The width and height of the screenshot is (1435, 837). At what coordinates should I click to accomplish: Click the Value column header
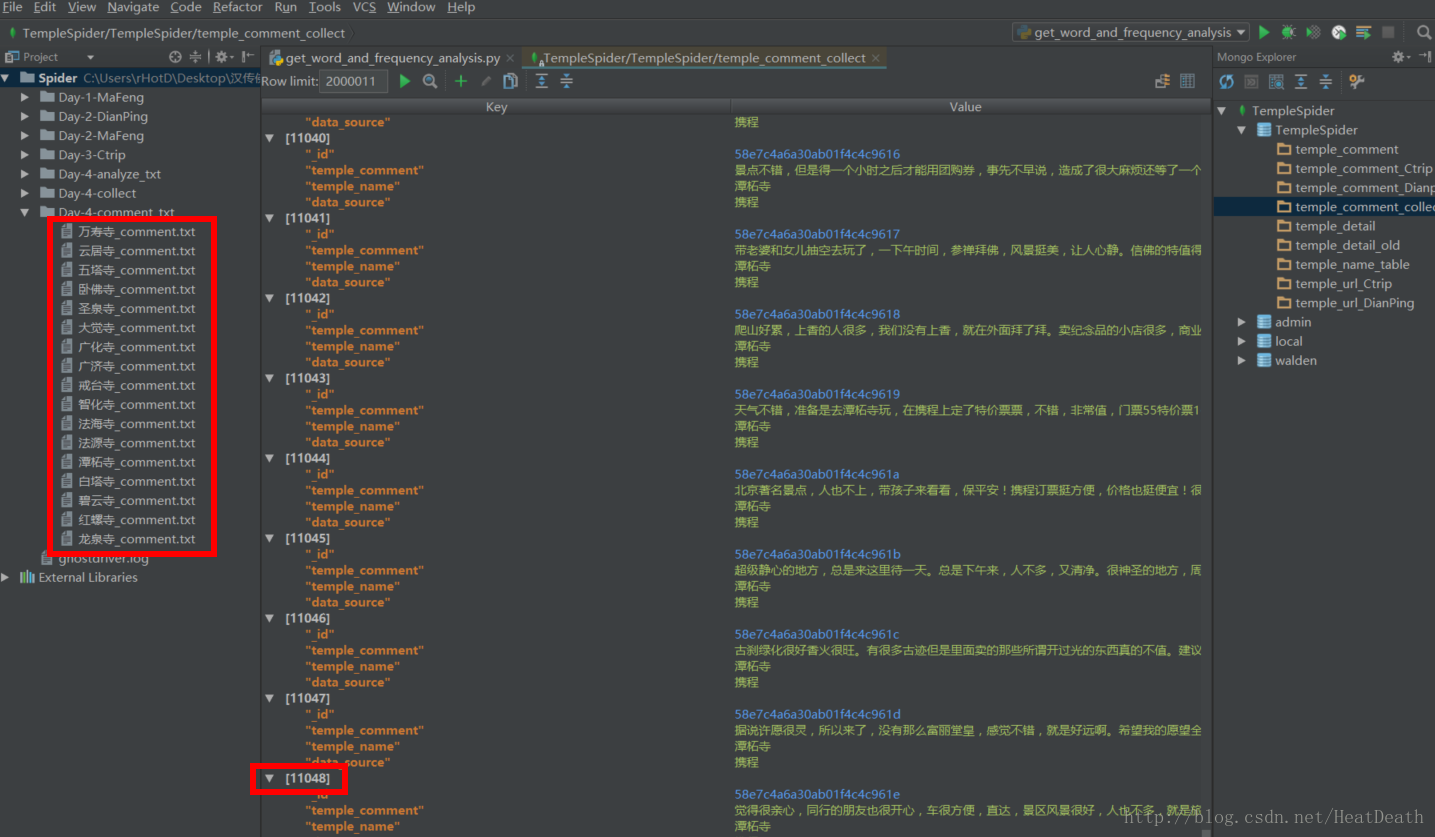click(965, 106)
